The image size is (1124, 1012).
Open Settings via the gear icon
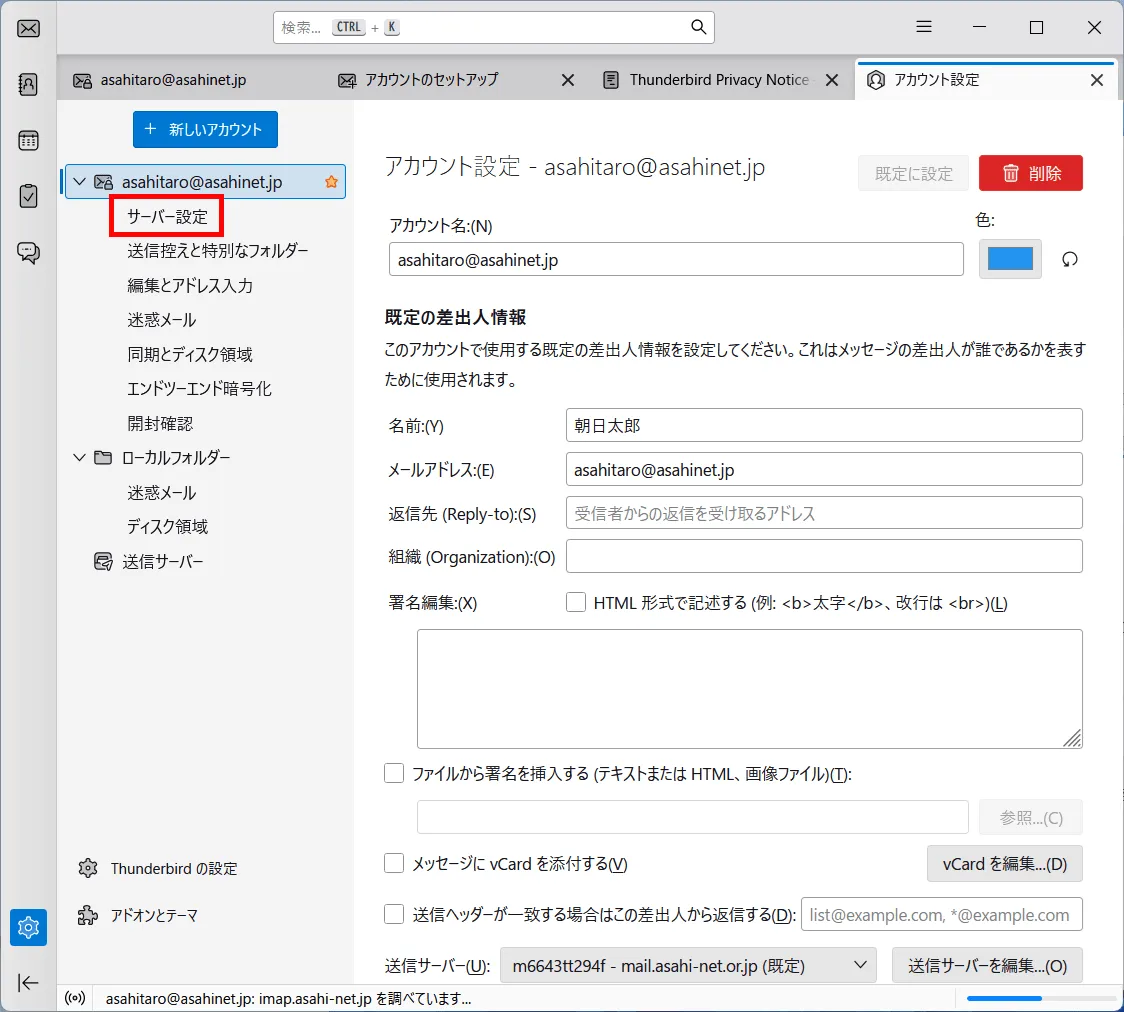(28, 927)
